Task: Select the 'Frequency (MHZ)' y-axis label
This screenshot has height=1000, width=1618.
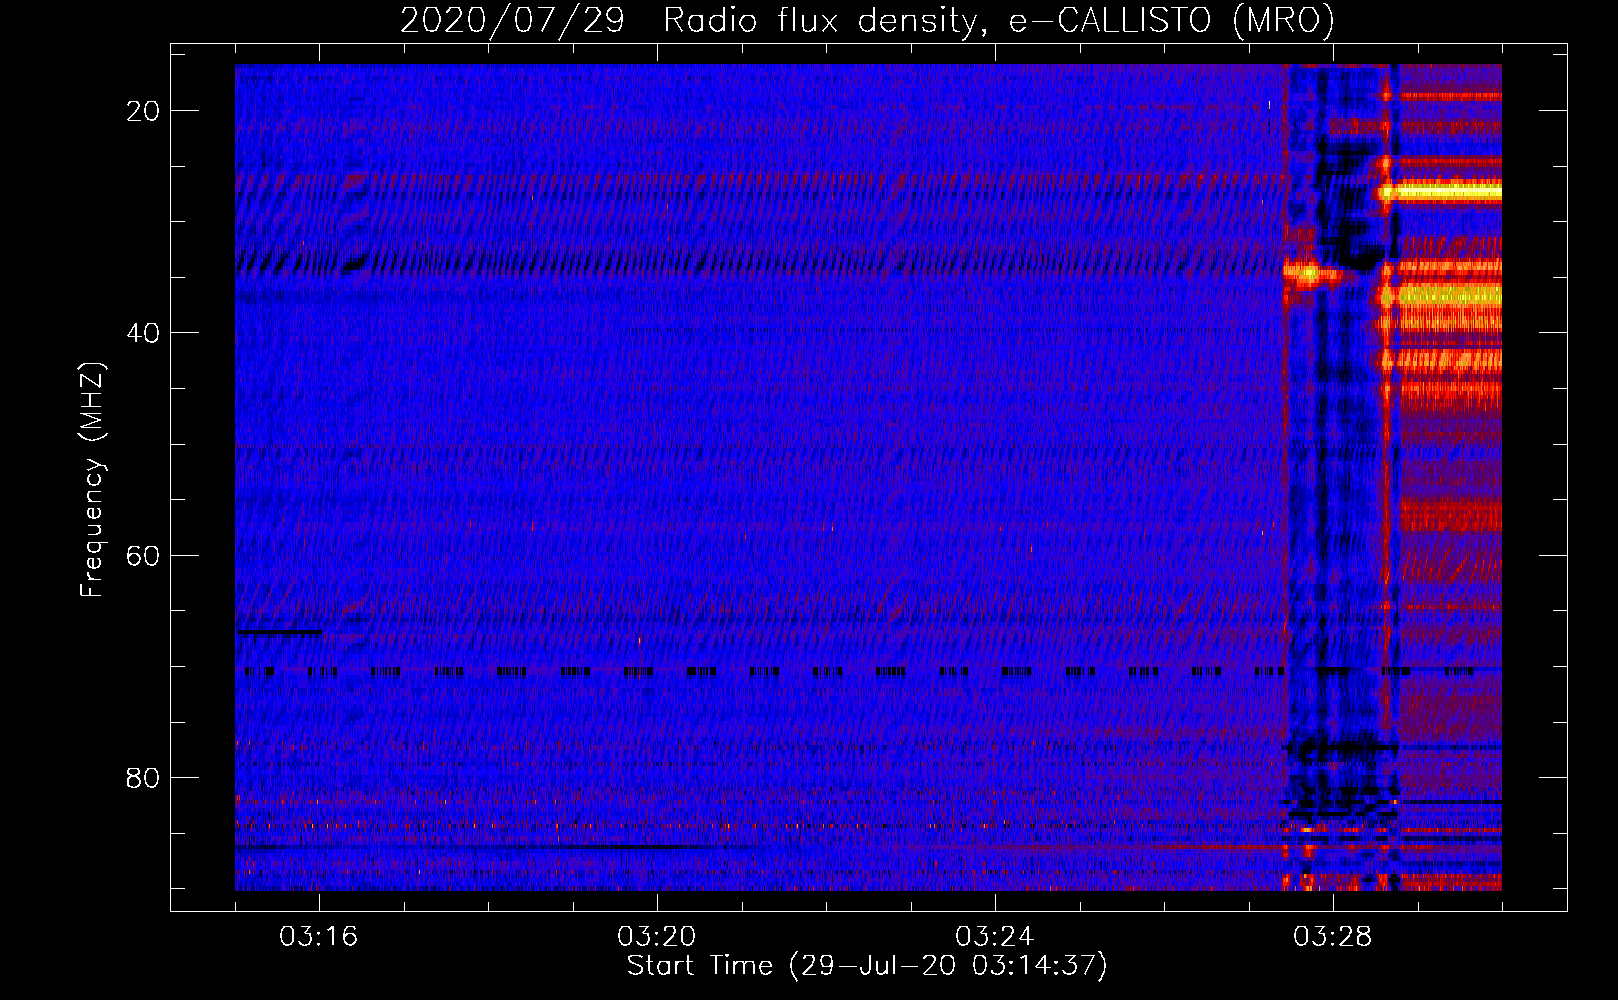Action: [x=92, y=480]
